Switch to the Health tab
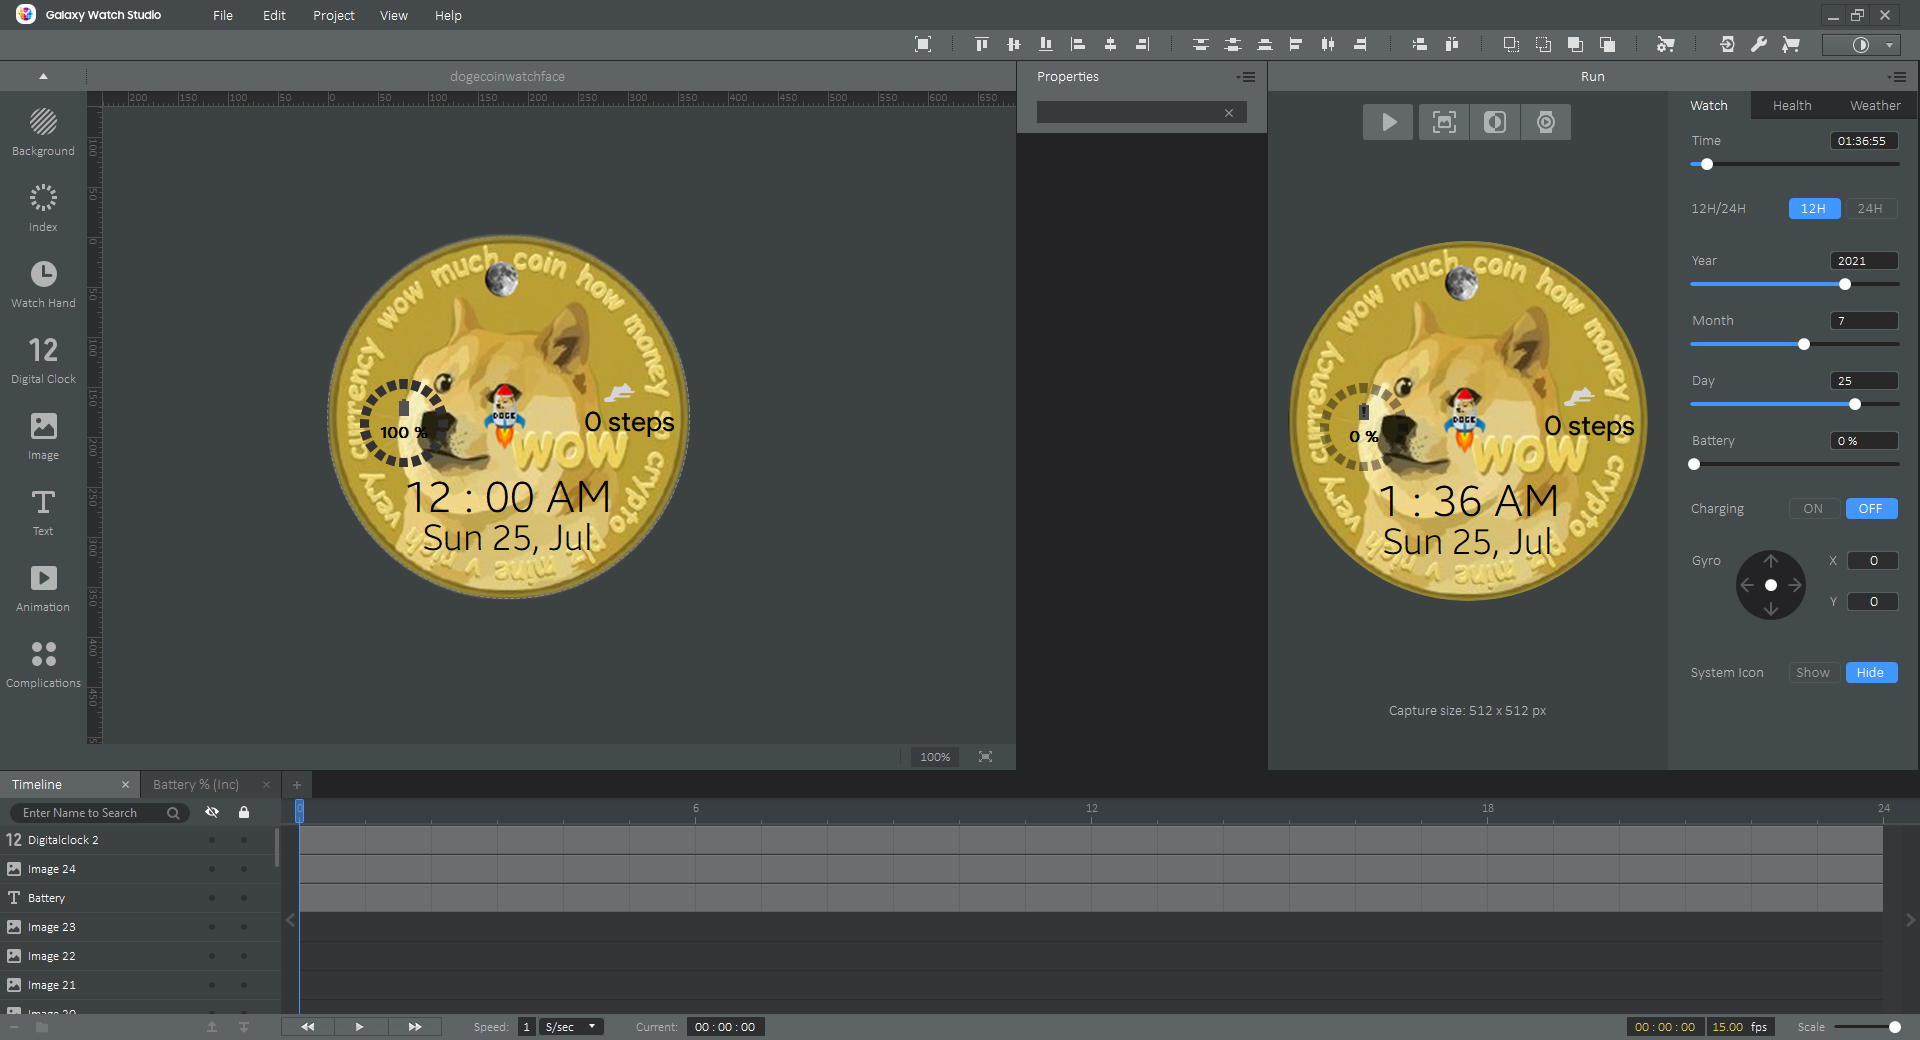 [1791, 106]
